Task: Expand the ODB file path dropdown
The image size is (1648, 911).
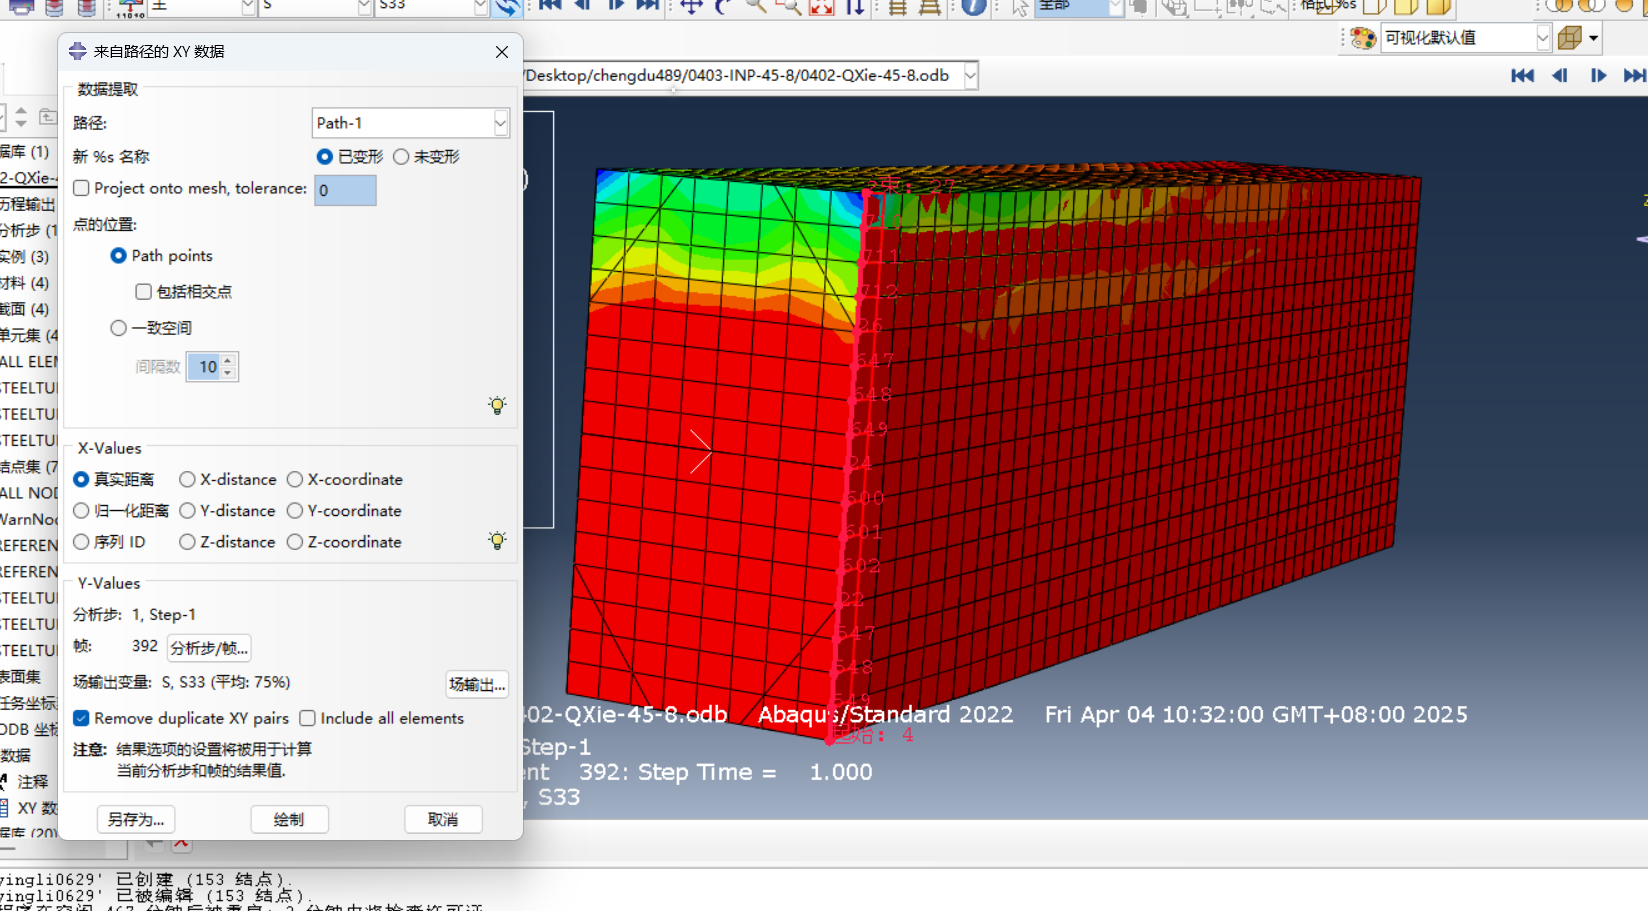Action: pyautogui.click(x=970, y=76)
